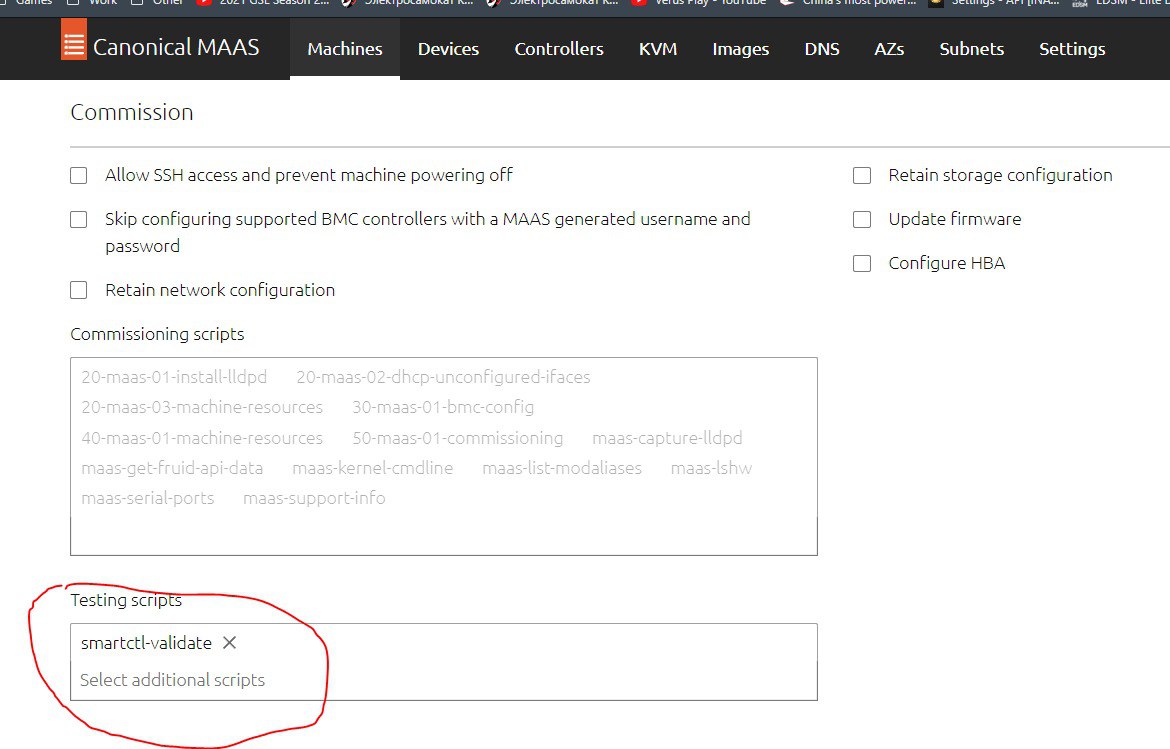Toggle the Configure HBA checkbox

(862, 264)
